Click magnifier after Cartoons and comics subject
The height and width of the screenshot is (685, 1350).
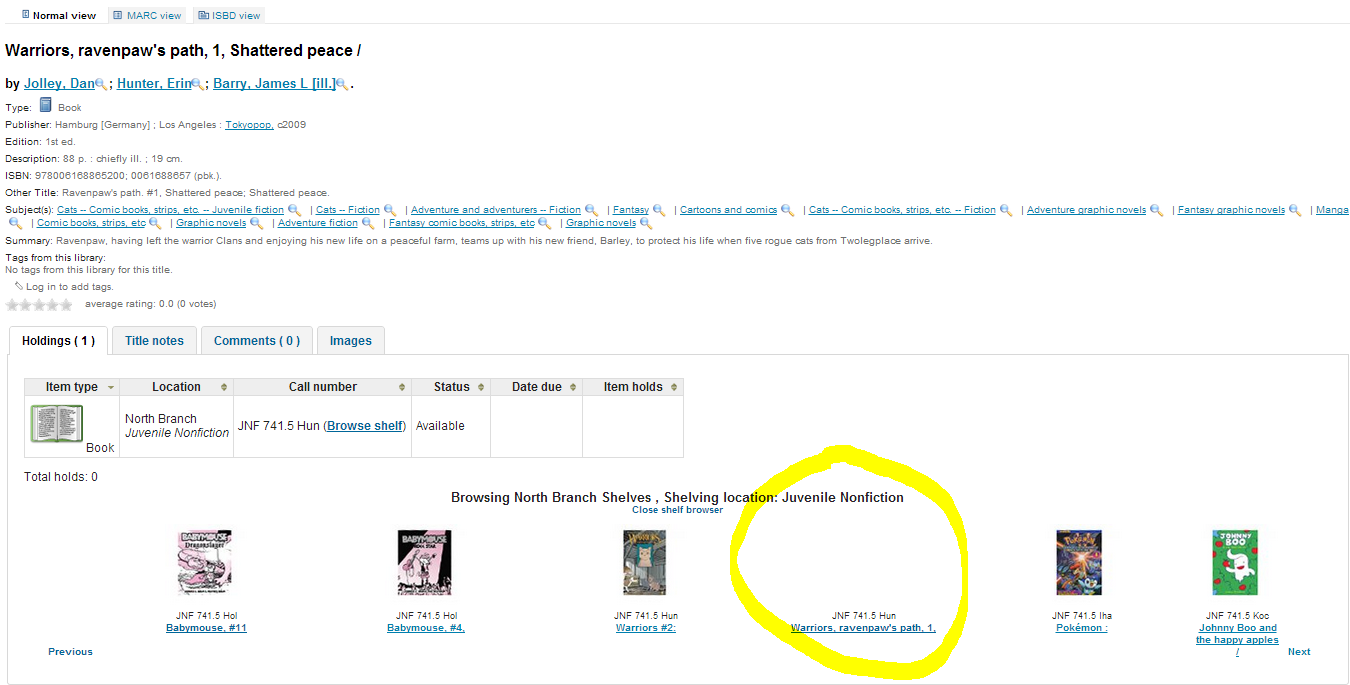pos(787,210)
